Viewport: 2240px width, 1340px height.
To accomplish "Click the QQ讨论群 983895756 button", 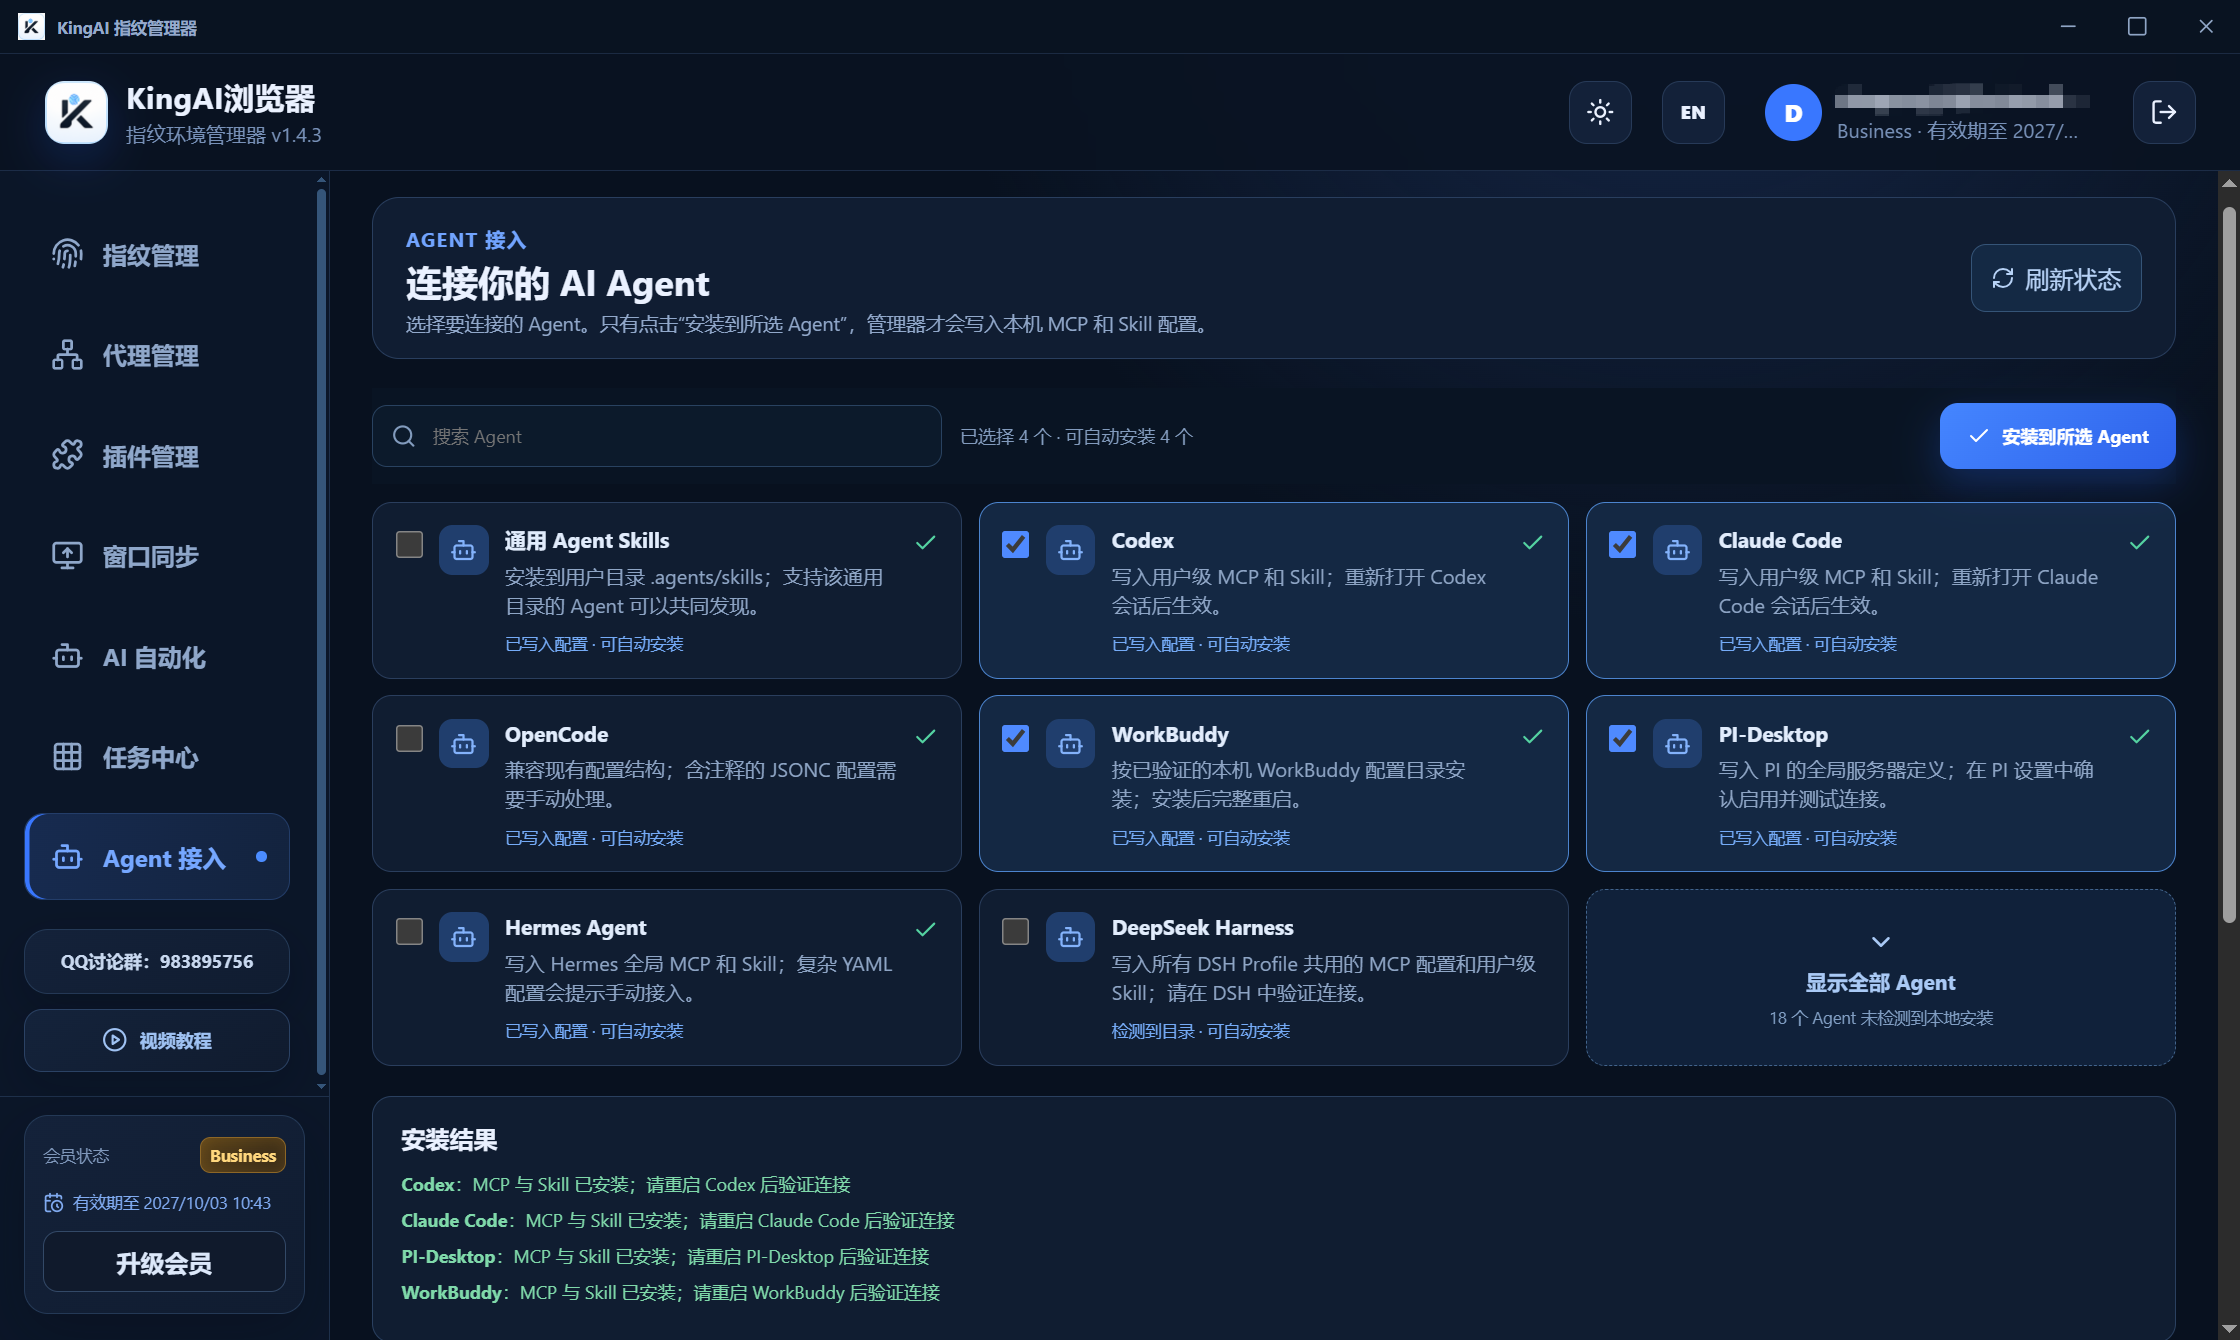I will tap(157, 961).
